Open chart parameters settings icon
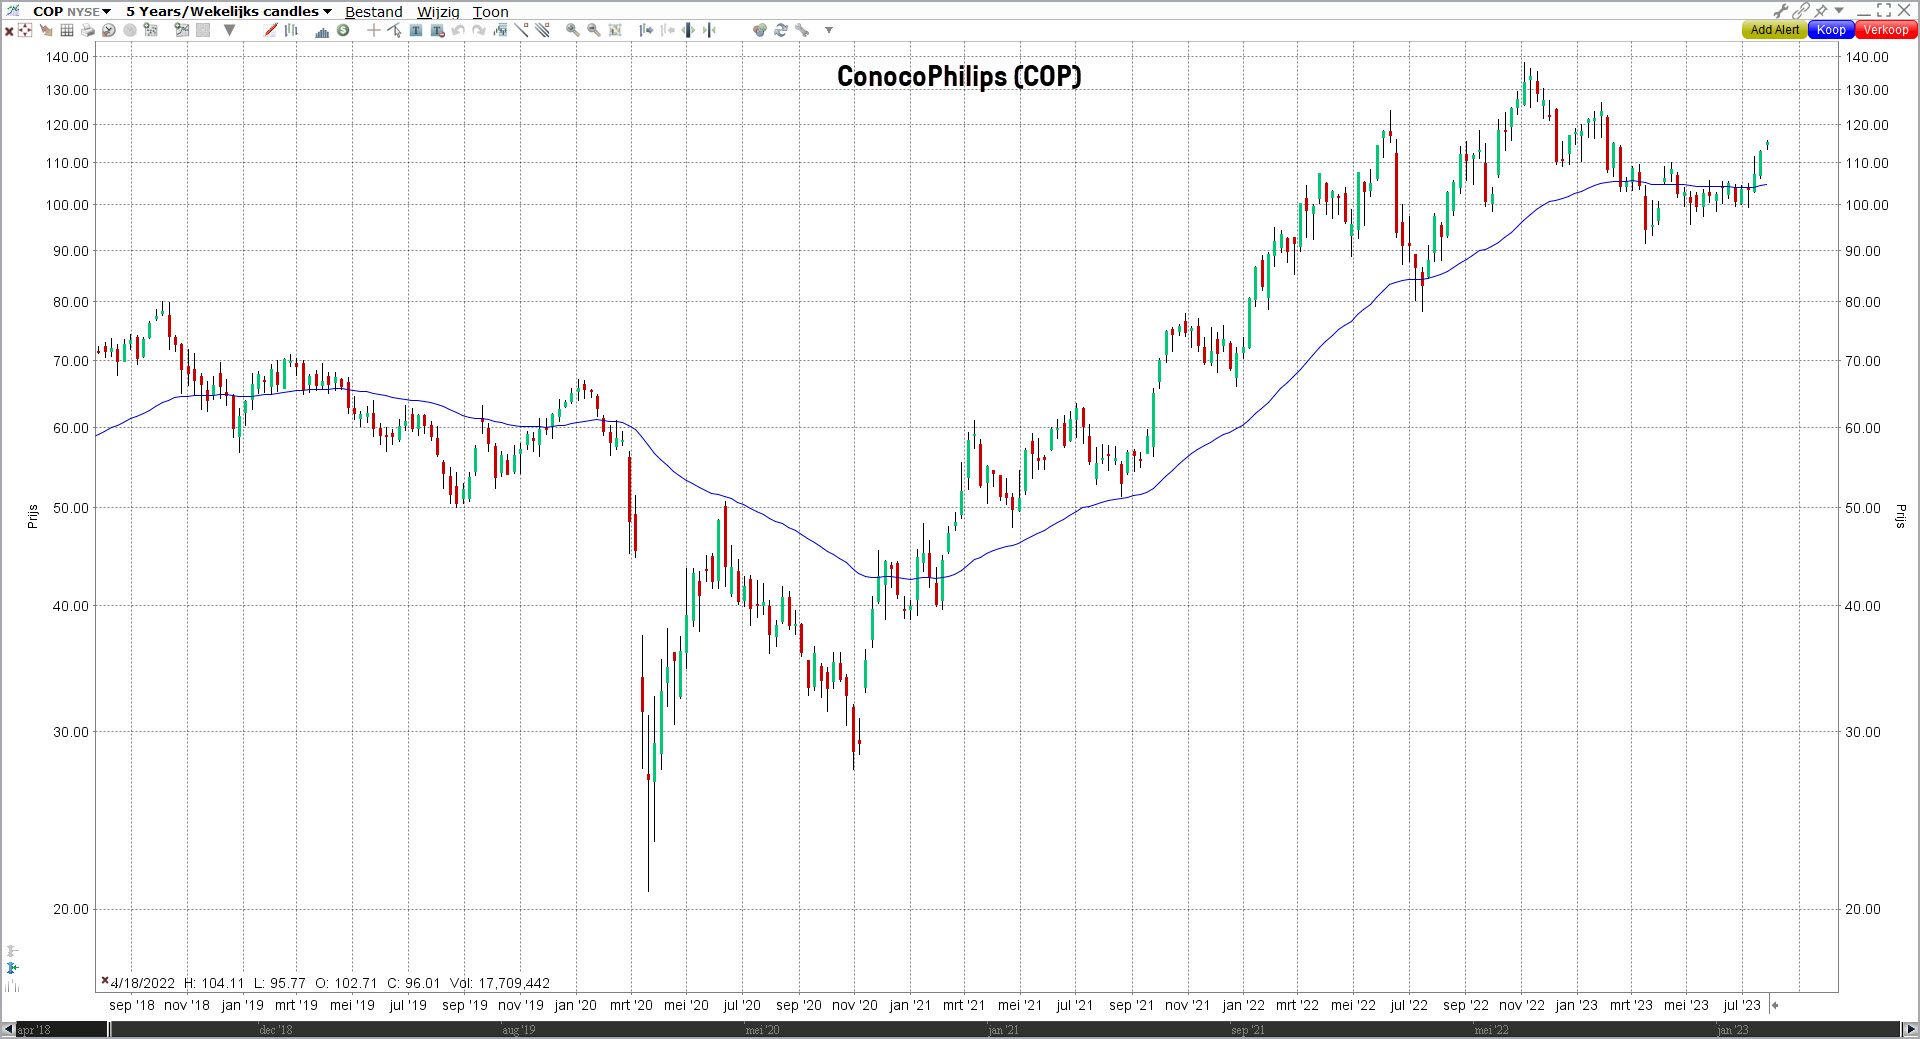 151,30
